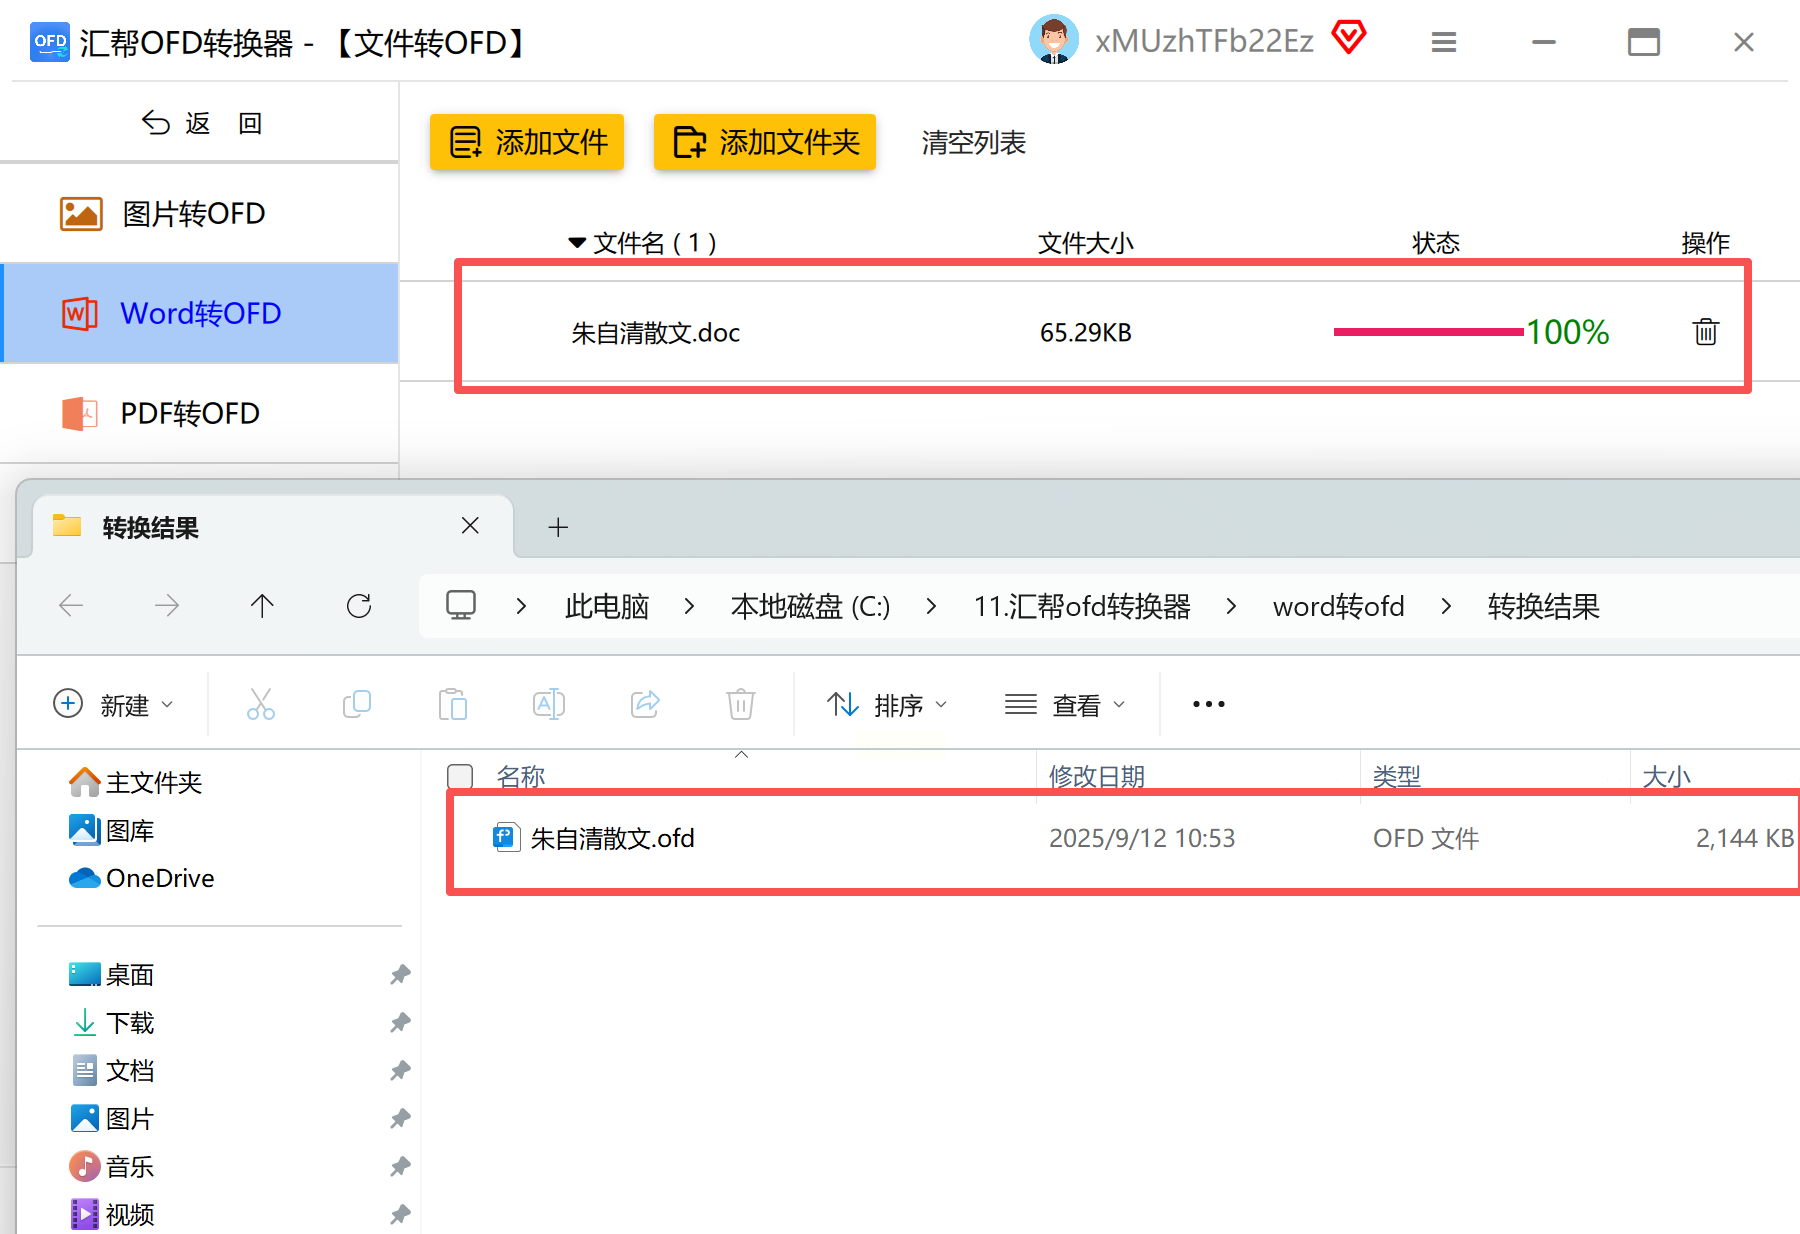This screenshot has height=1234, width=1800.
Task: Tick the select-all checkbox beside 名称
Action: (x=460, y=776)
